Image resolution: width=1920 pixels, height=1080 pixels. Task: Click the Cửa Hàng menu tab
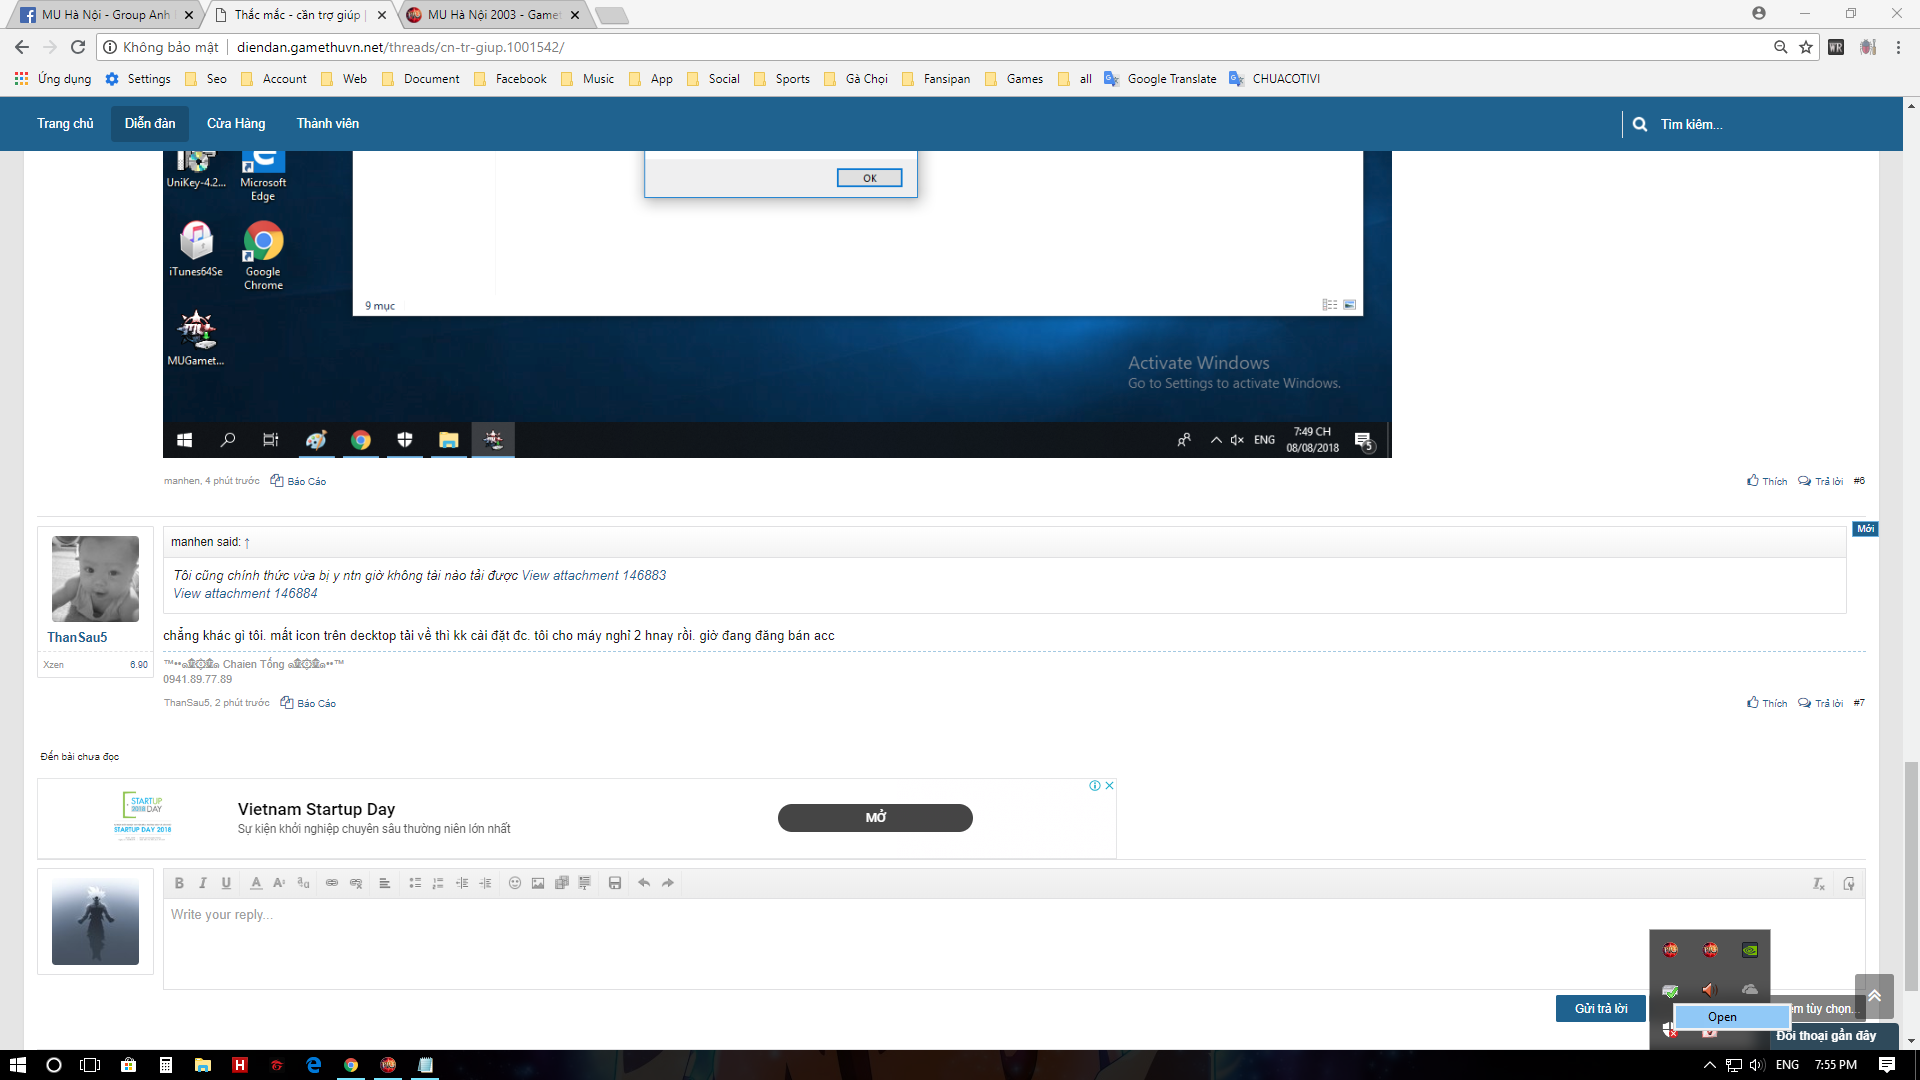[235, 123]
